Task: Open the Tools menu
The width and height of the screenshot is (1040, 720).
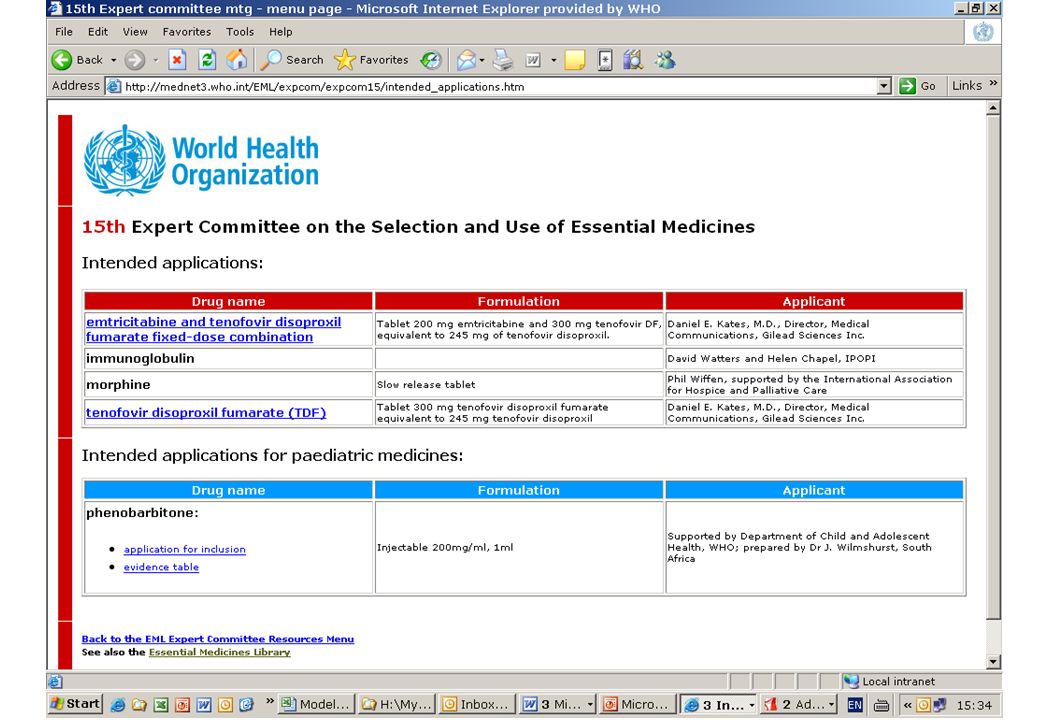Action: (239, 32)
